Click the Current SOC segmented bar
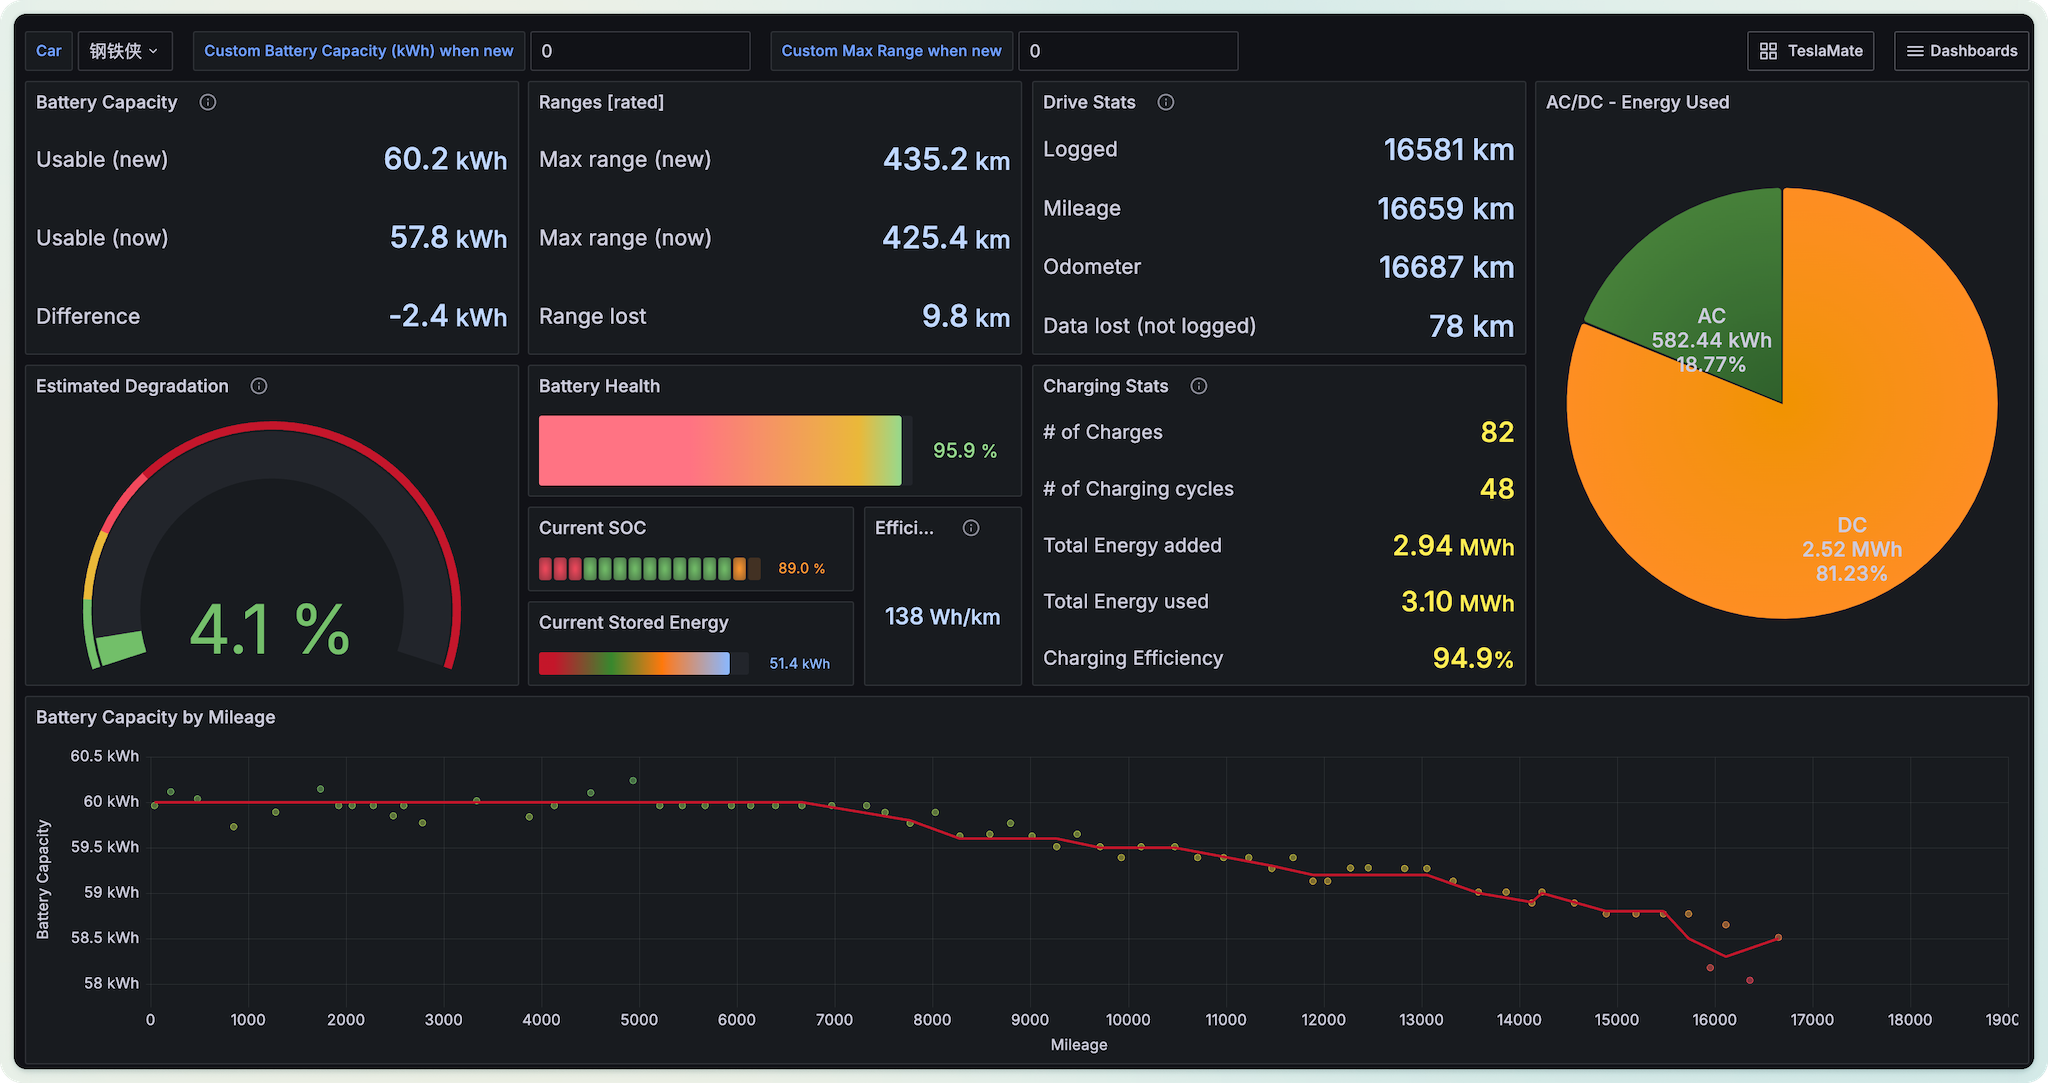The image size is (2048, 1083). pyautogui.click(x=649, y=569)
